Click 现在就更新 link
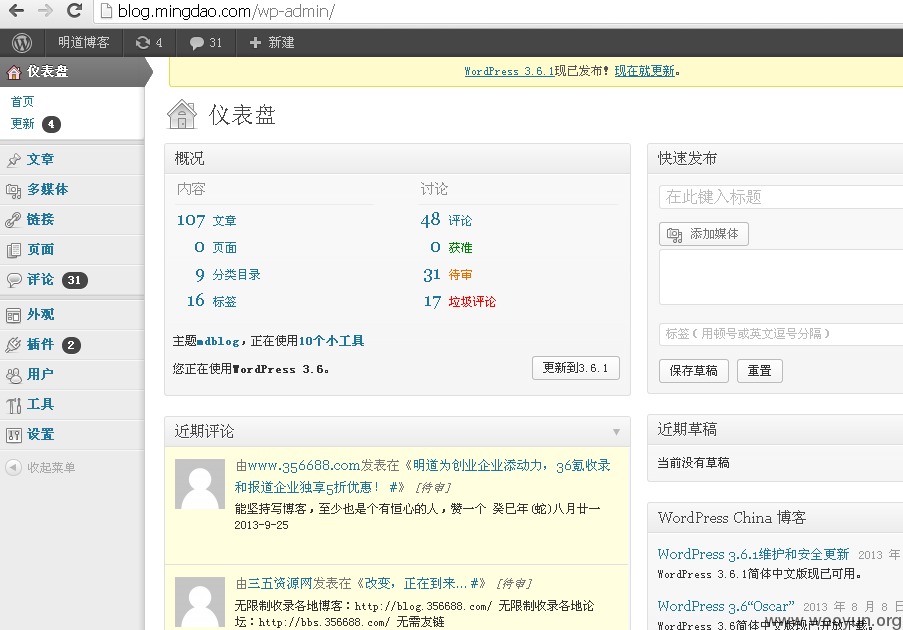This screenshot has width=903, height=630. tap(644, 71)
